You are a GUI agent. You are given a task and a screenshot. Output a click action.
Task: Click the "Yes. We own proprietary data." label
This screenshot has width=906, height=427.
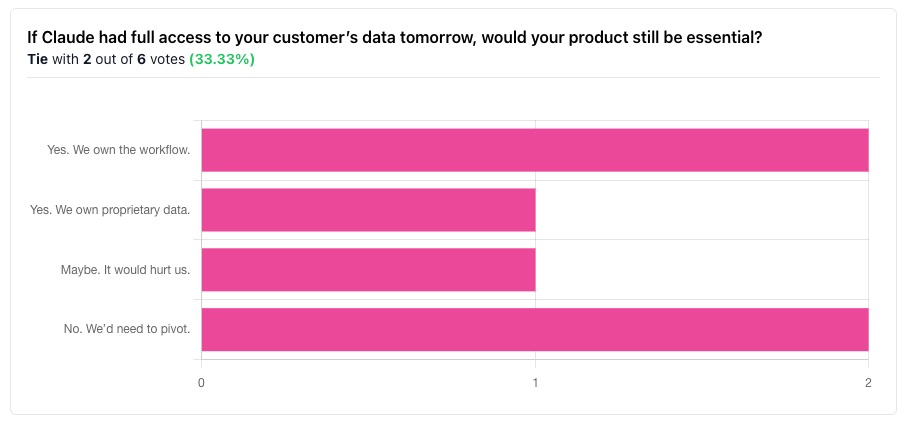[110, 210]
